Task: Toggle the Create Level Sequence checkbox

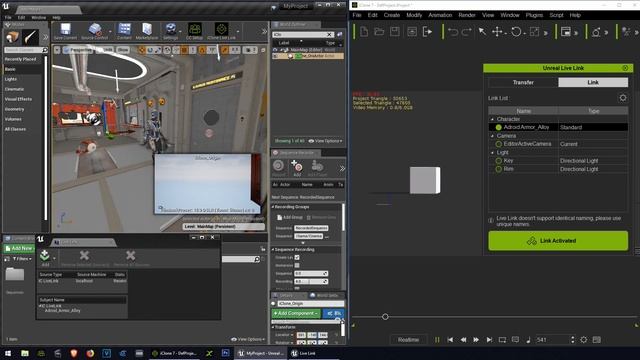Action: pyautogui.click(x=297, y=258)
